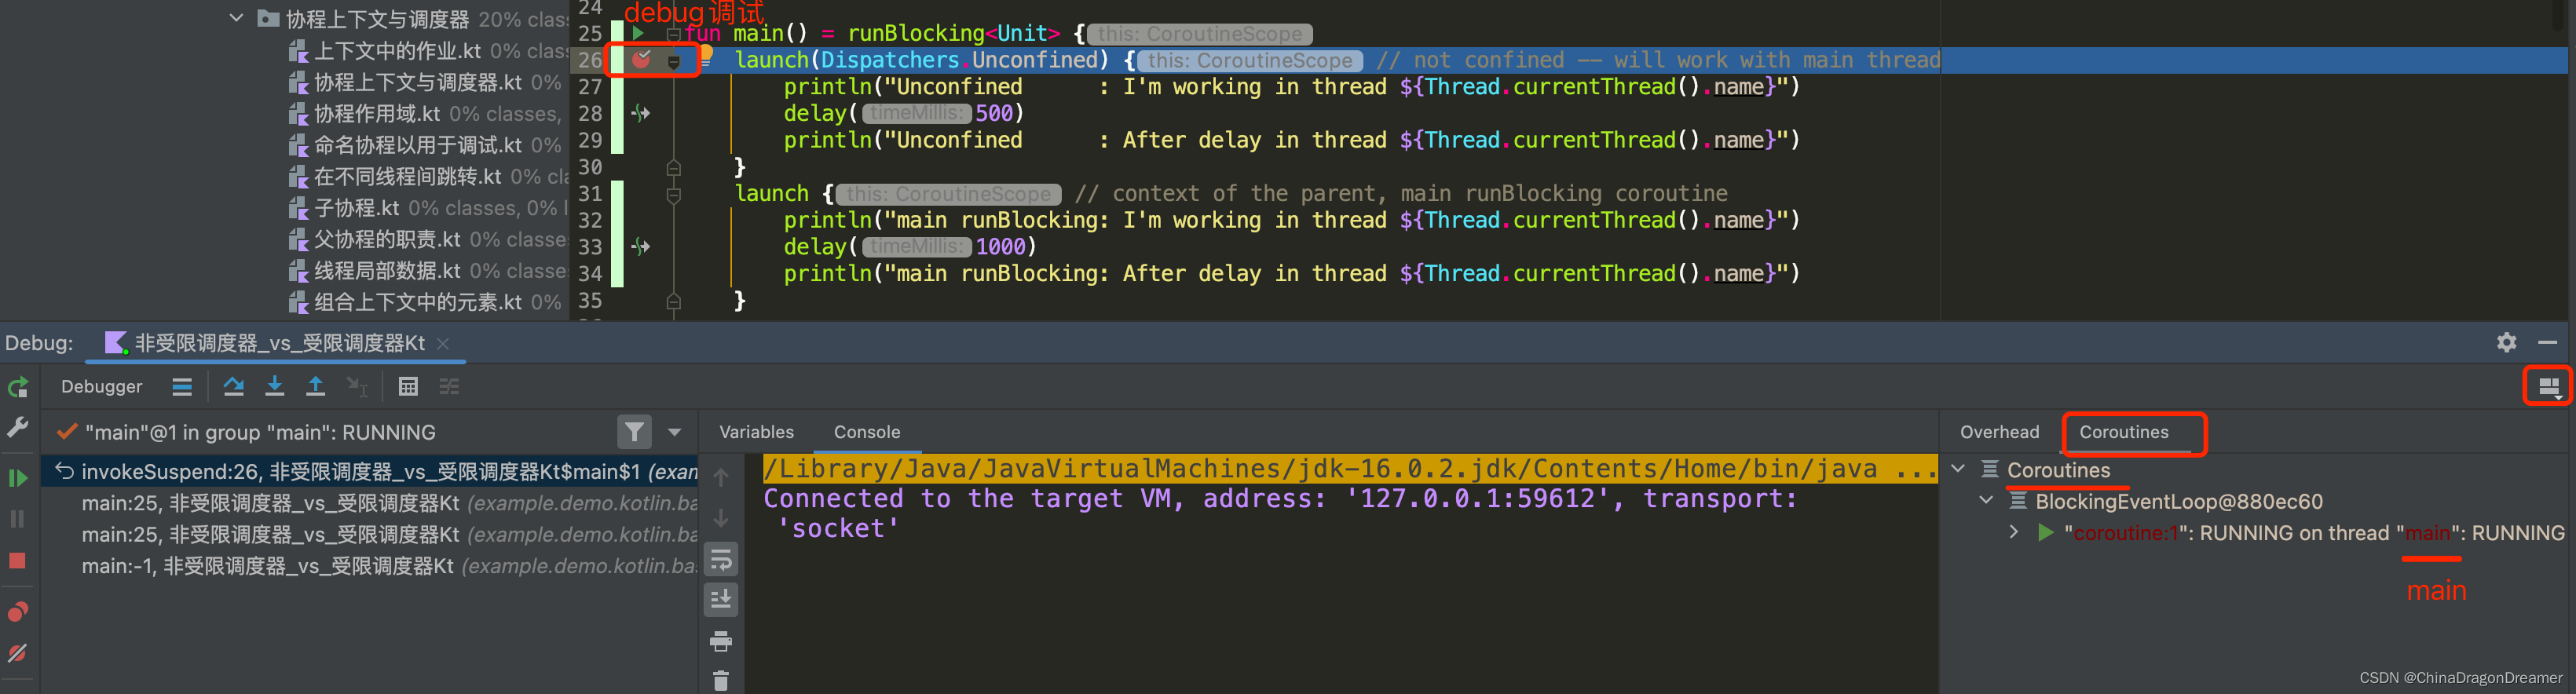
Task: Collapse the main function fold at line 25
Action: tap(674, 34)
